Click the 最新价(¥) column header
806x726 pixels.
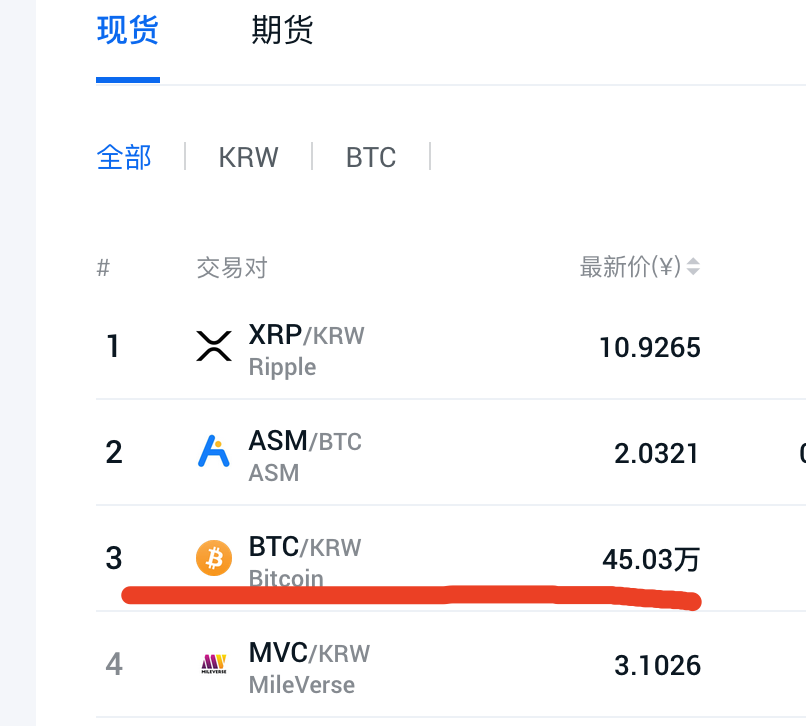tap(630, 266)
